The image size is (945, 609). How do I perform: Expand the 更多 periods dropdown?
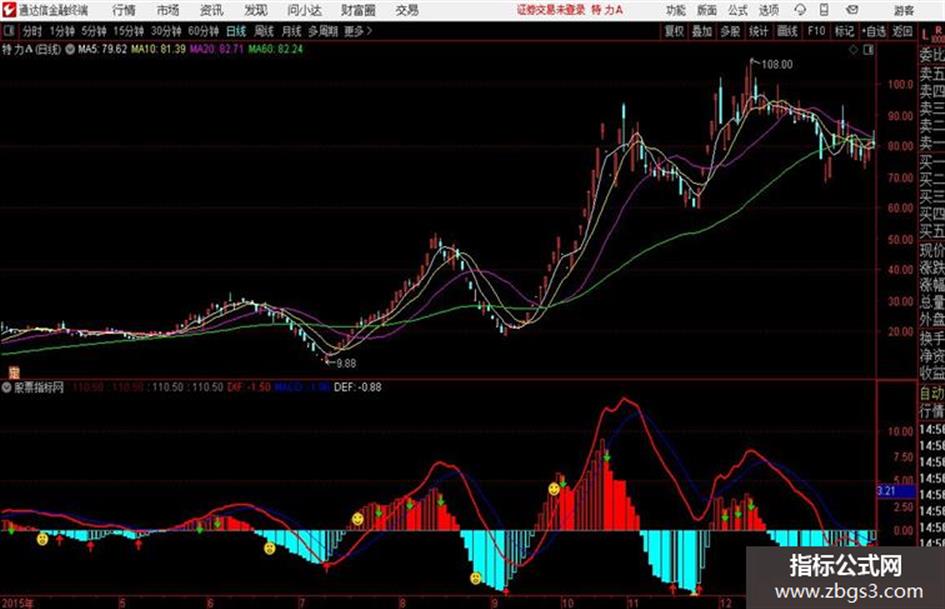point(359,31)
